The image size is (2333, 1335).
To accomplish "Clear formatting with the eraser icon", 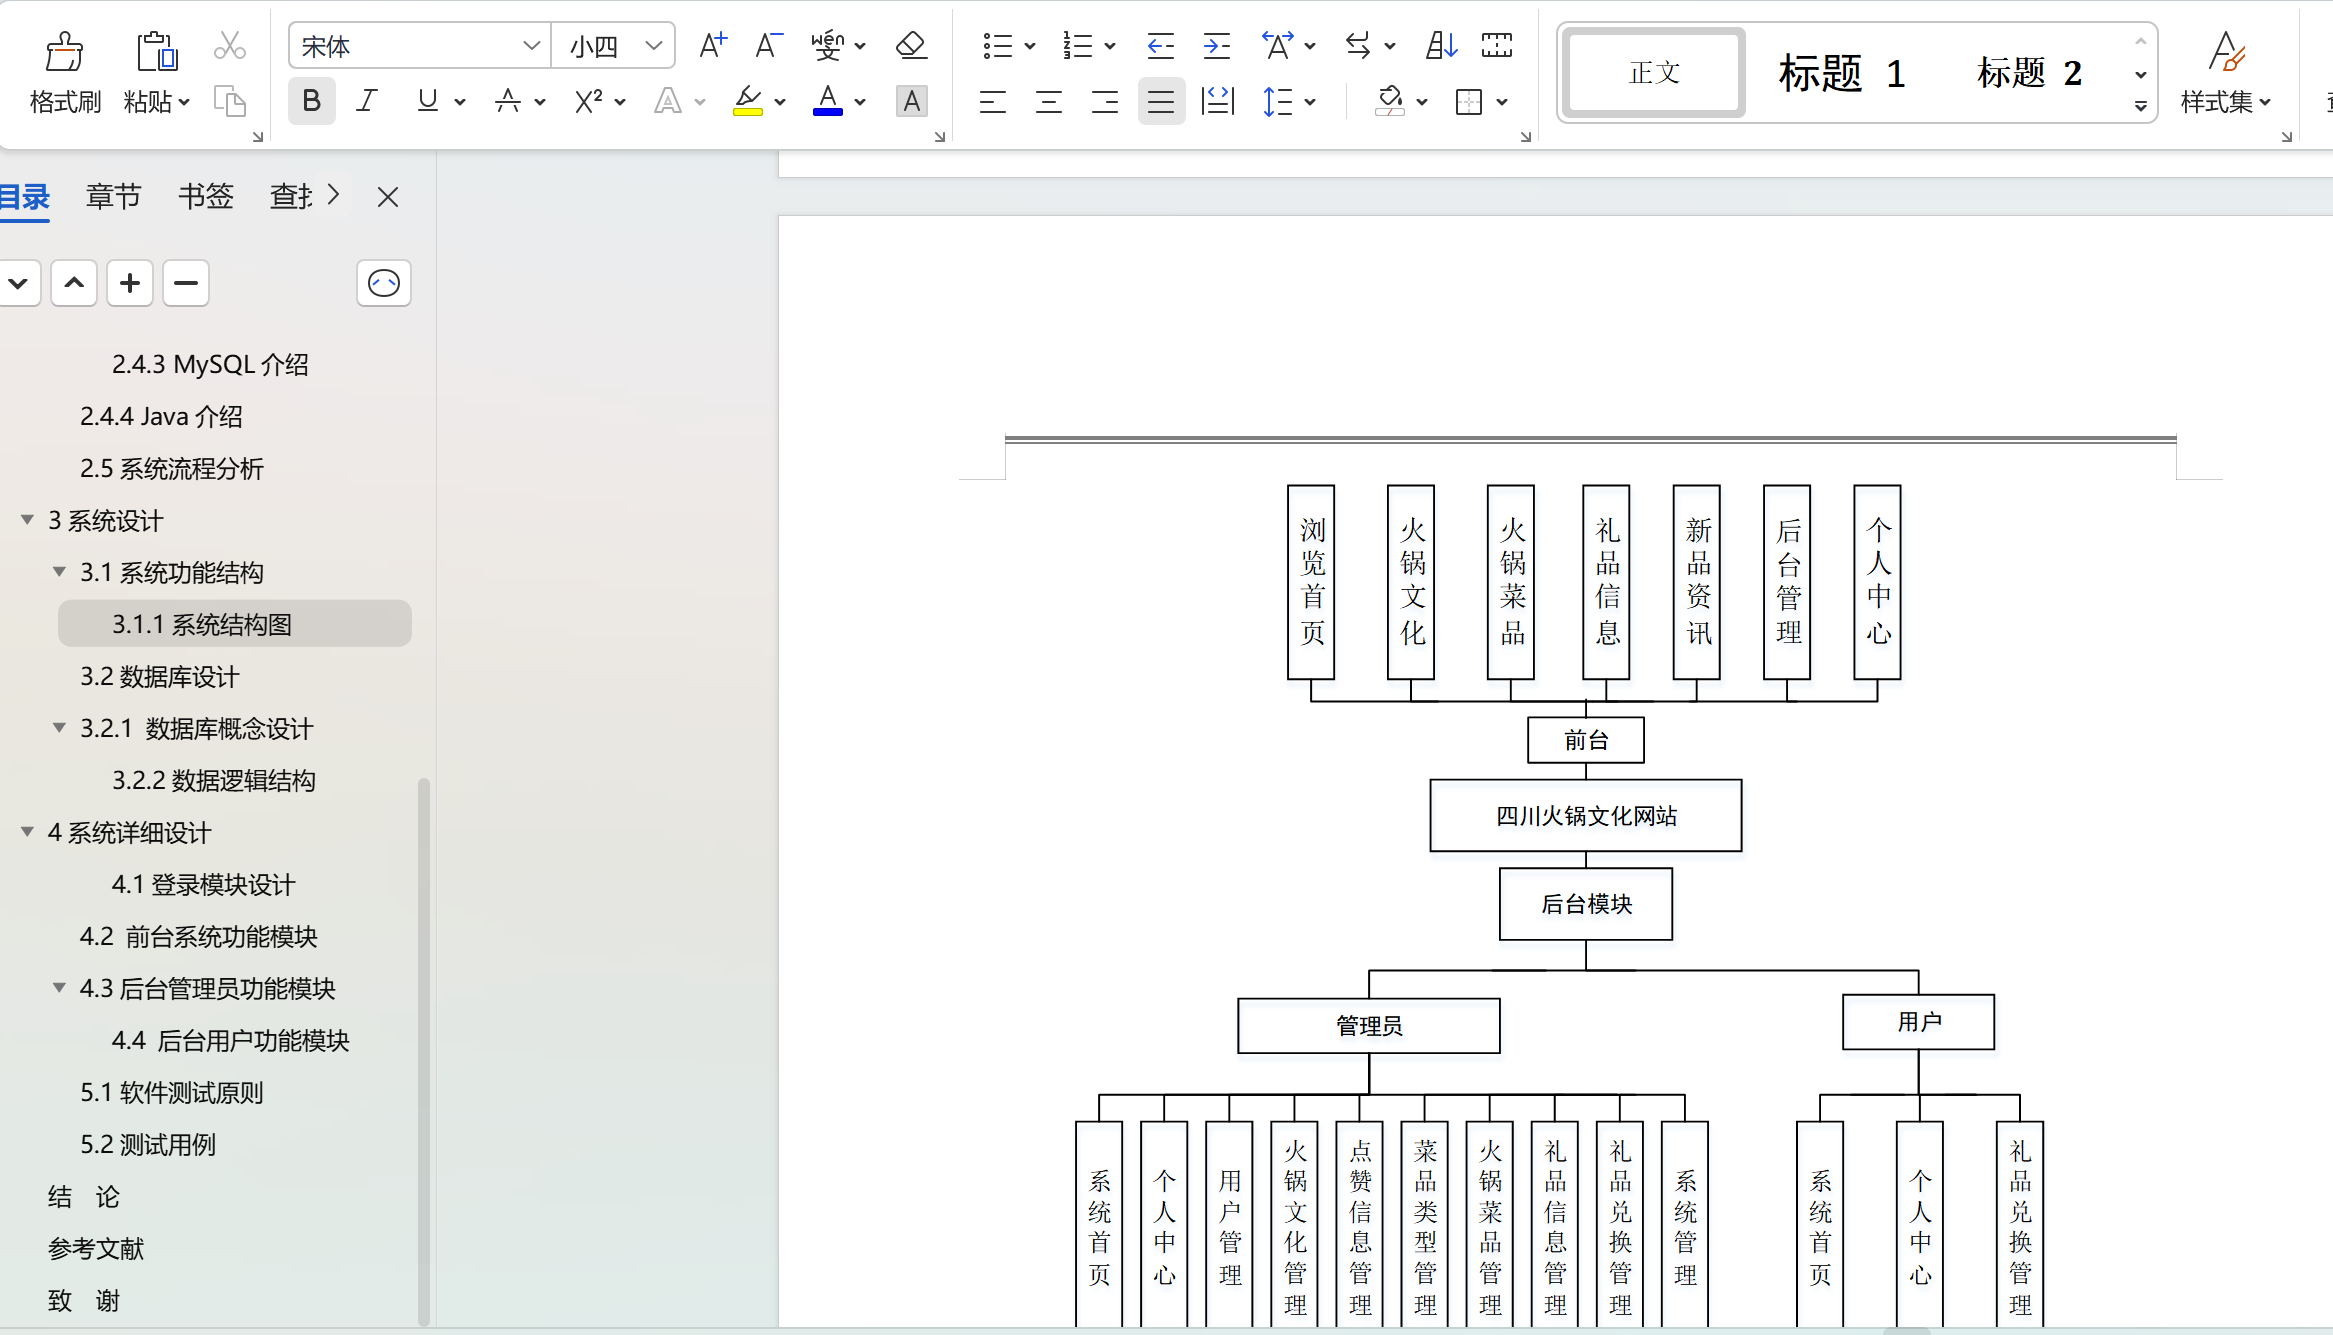I will (909, 45).
